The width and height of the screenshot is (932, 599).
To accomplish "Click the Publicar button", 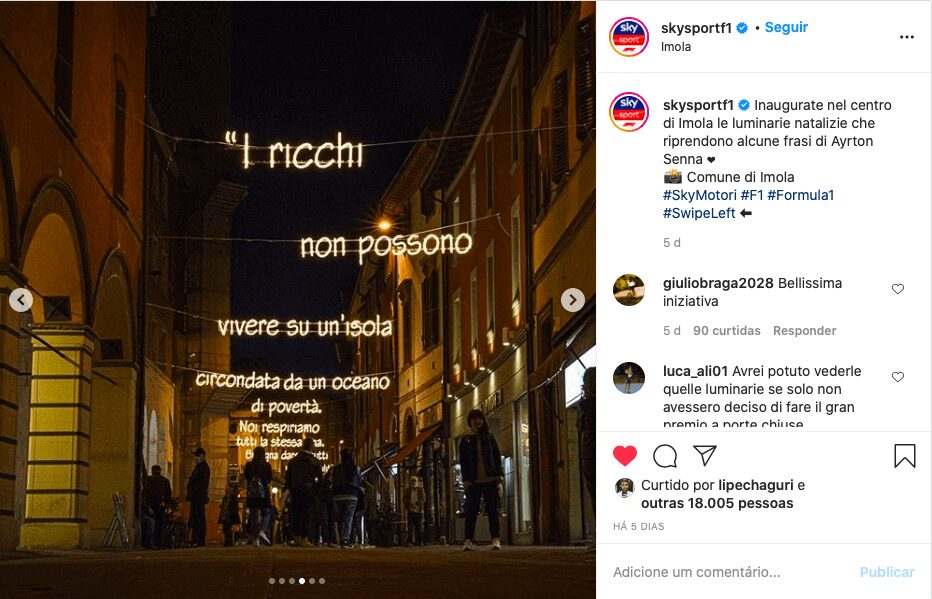I will 887,572.
